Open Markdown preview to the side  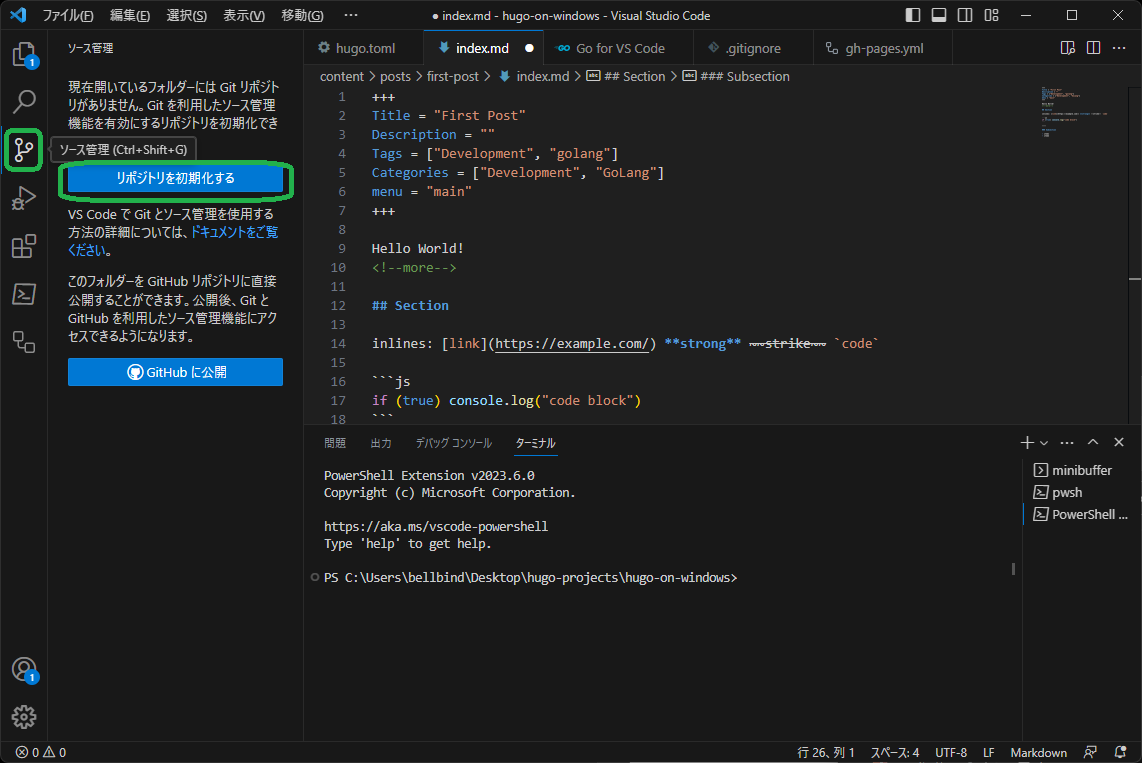tap(1068, 48)
